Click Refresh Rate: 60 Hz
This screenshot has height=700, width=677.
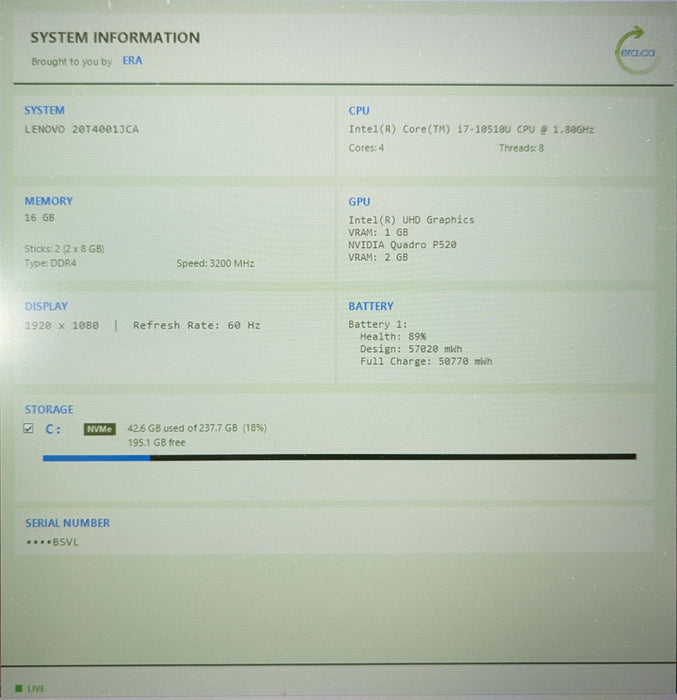(196, 325)
